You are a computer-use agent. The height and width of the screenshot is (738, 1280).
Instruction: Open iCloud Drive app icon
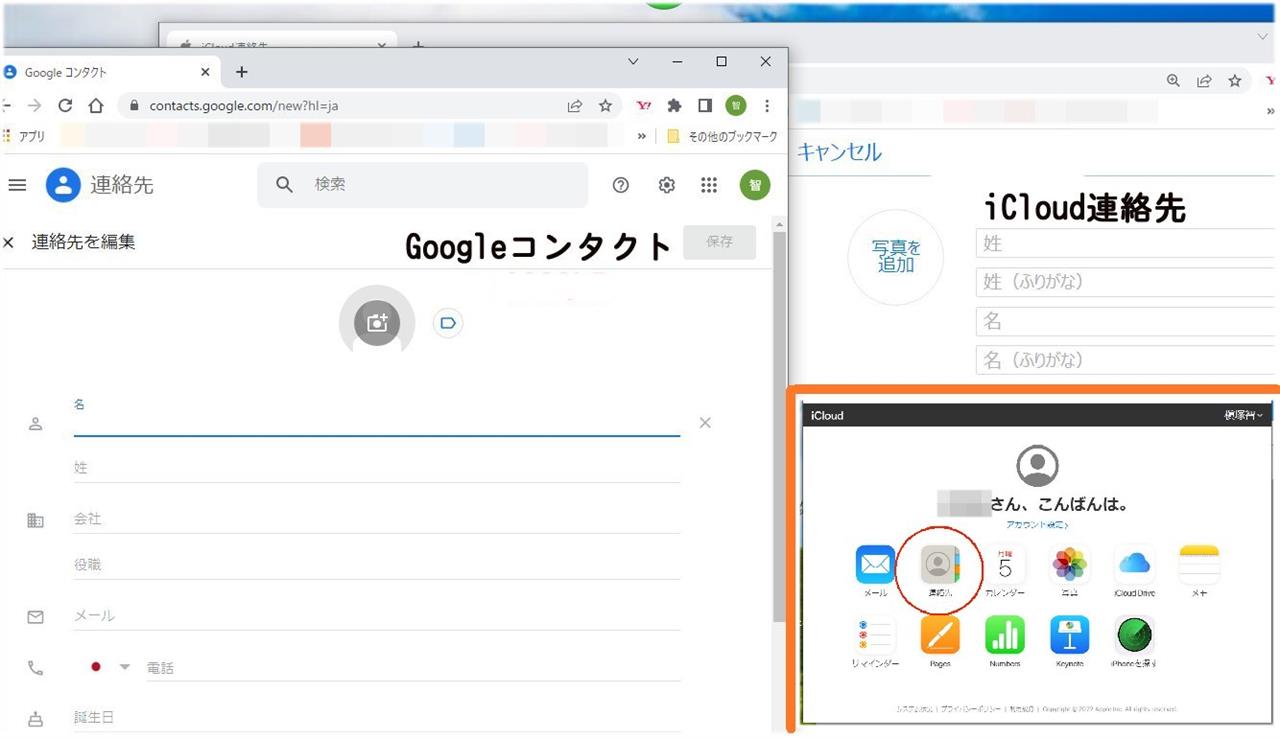click(x=1135, y=565)
